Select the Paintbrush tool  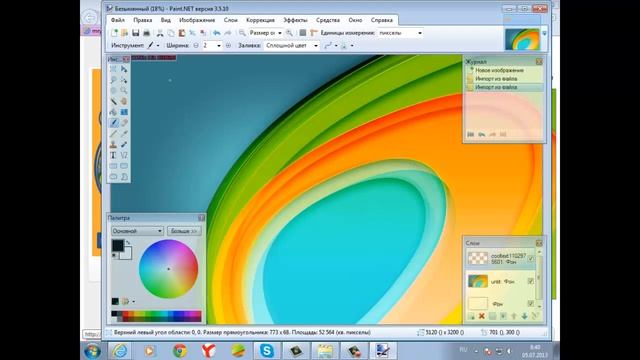pyautogui.click(x=113, y=122)
